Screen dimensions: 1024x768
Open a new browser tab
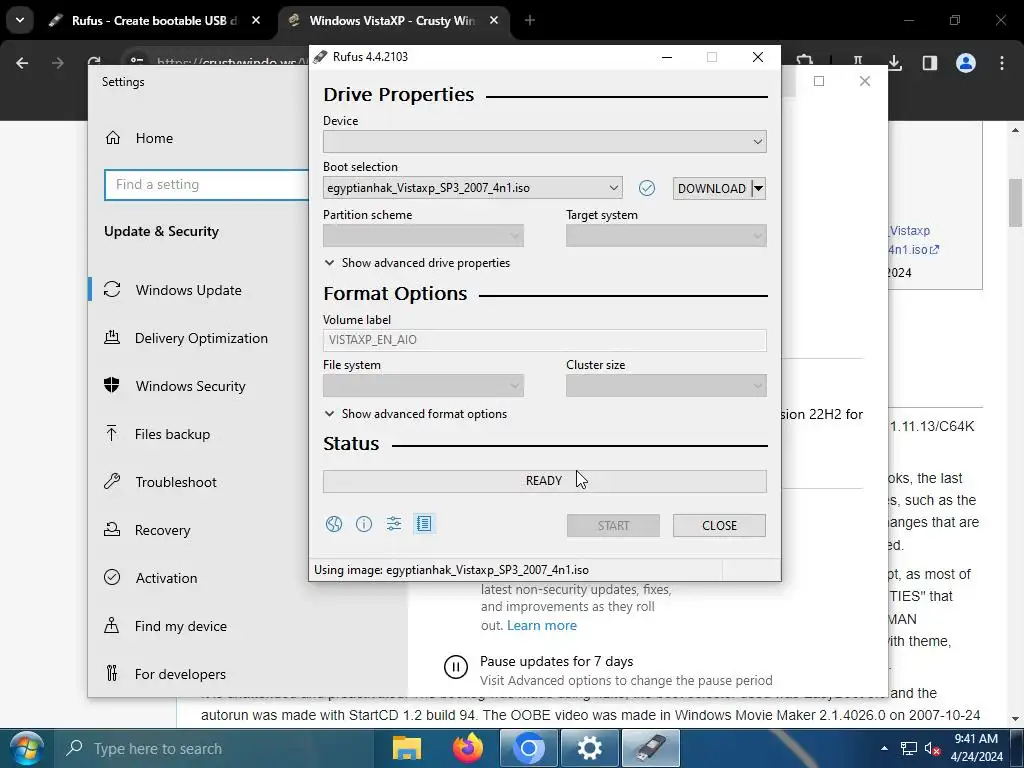coord(530,21)
